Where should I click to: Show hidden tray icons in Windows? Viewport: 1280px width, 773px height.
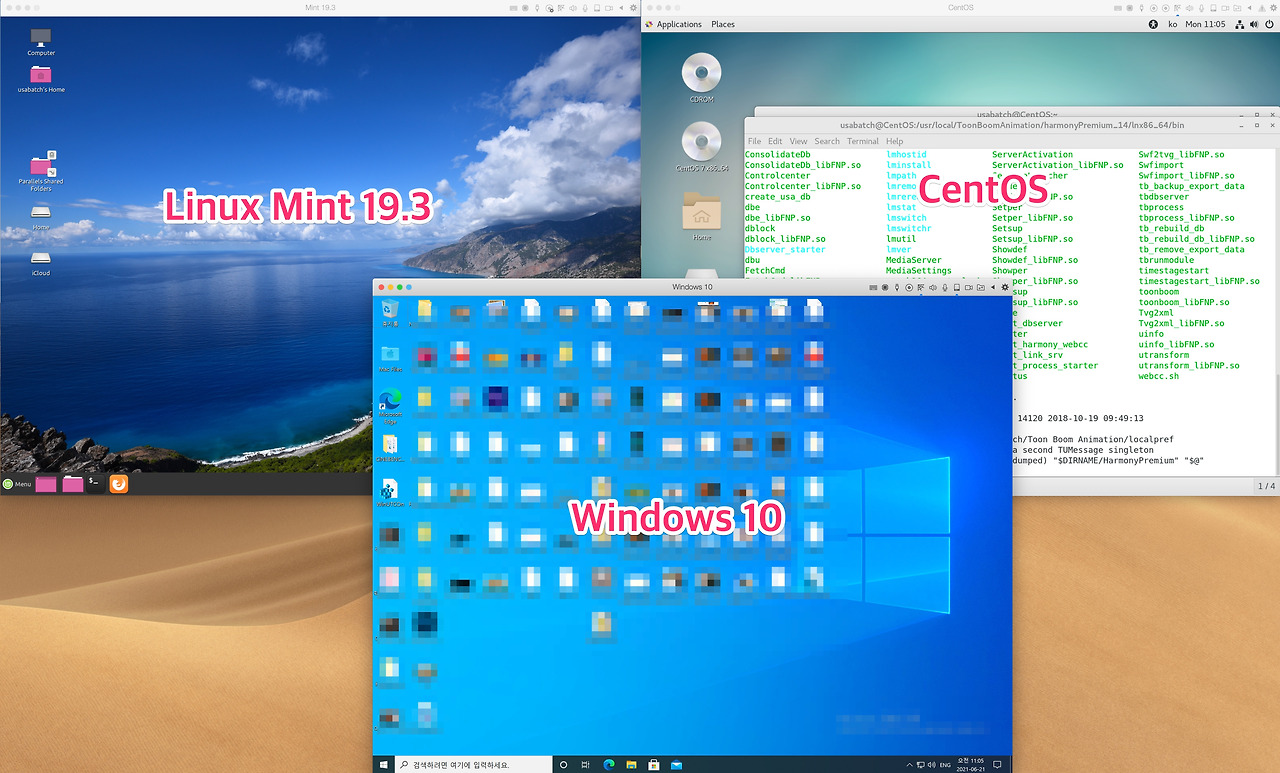click(x=910, y=764)
